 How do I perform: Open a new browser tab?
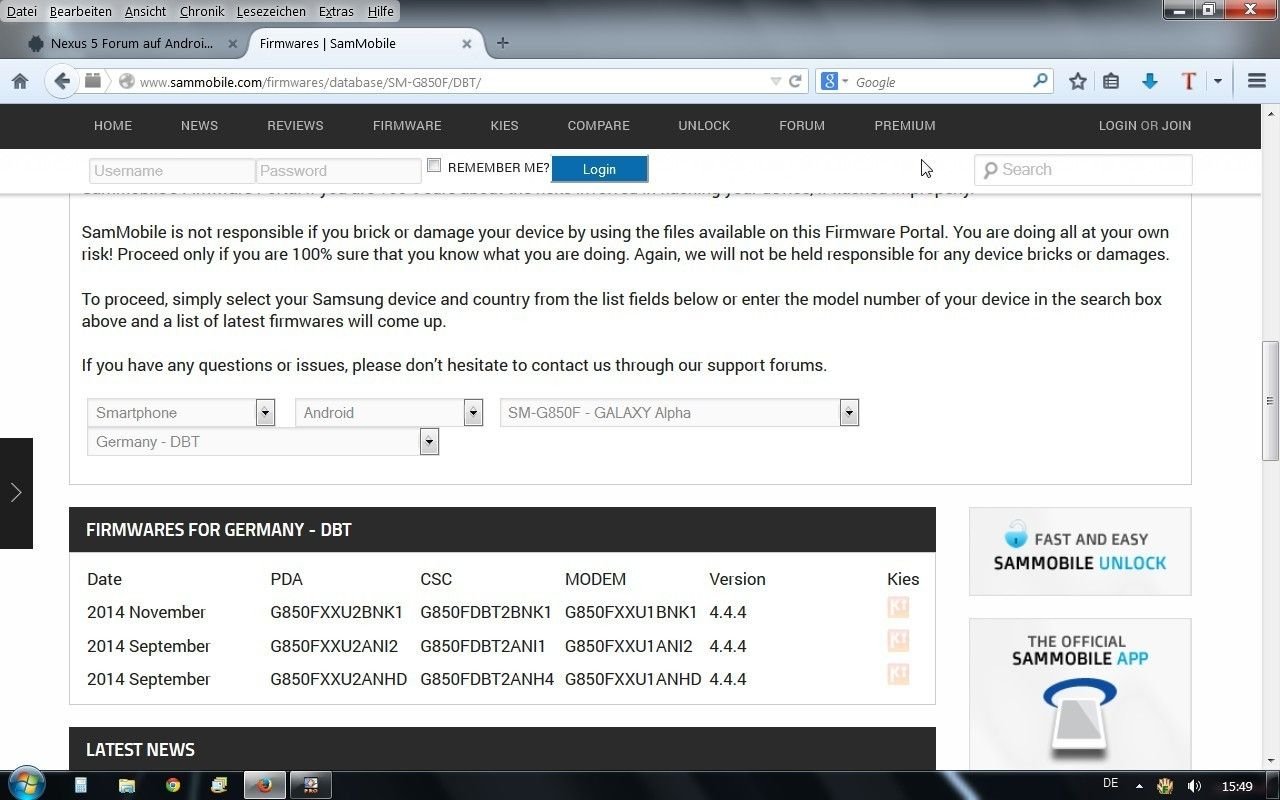502,43
